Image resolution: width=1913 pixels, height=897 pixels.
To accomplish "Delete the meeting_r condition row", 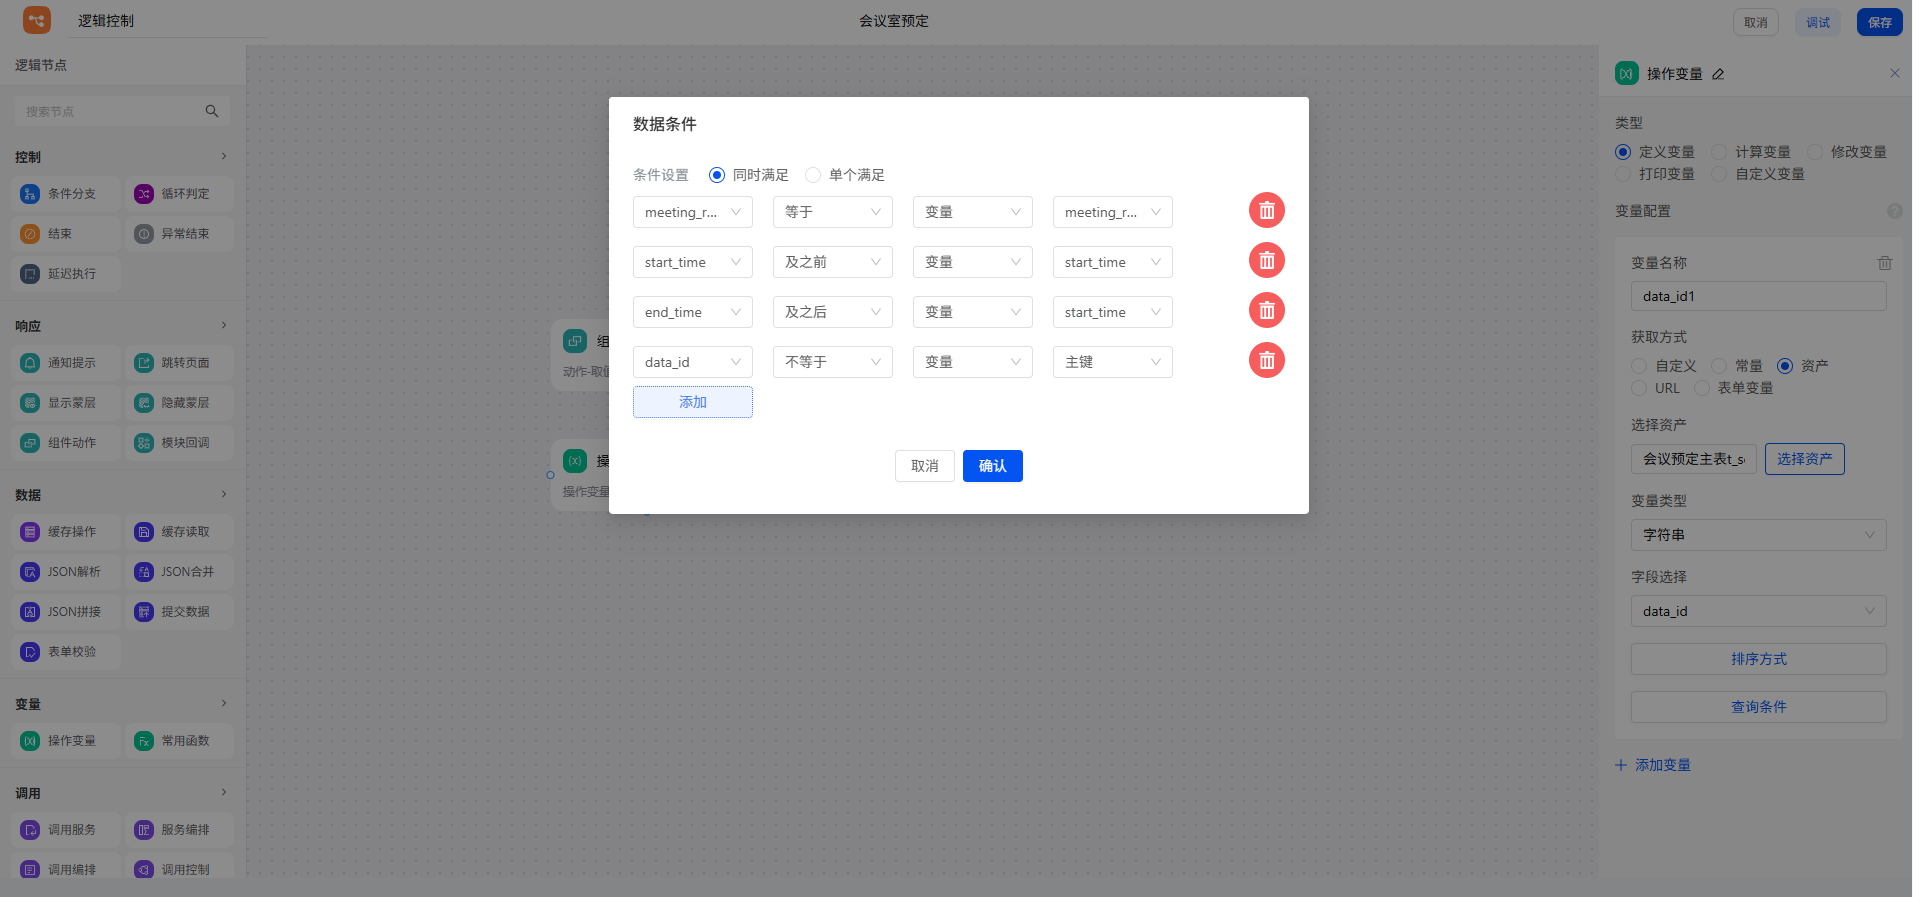I will point(1266,211).
